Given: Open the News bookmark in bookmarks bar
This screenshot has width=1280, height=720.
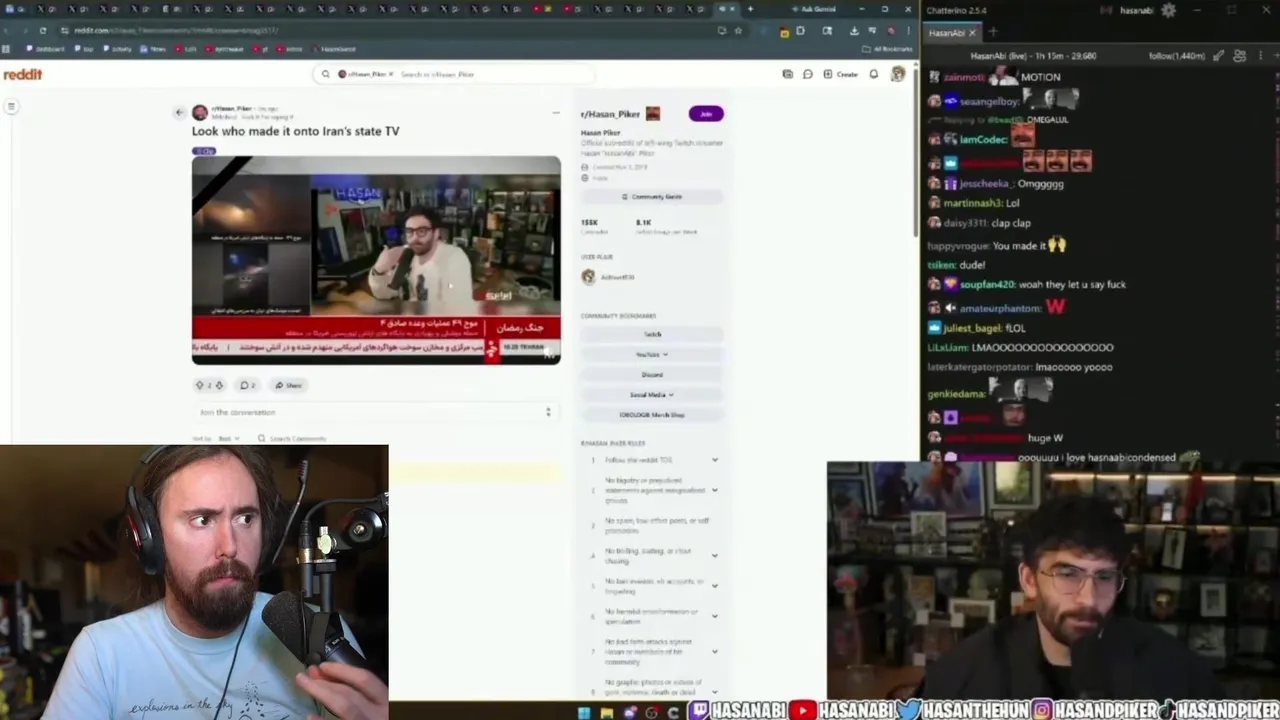Looking at the screenshot, I should pos(154,49).
